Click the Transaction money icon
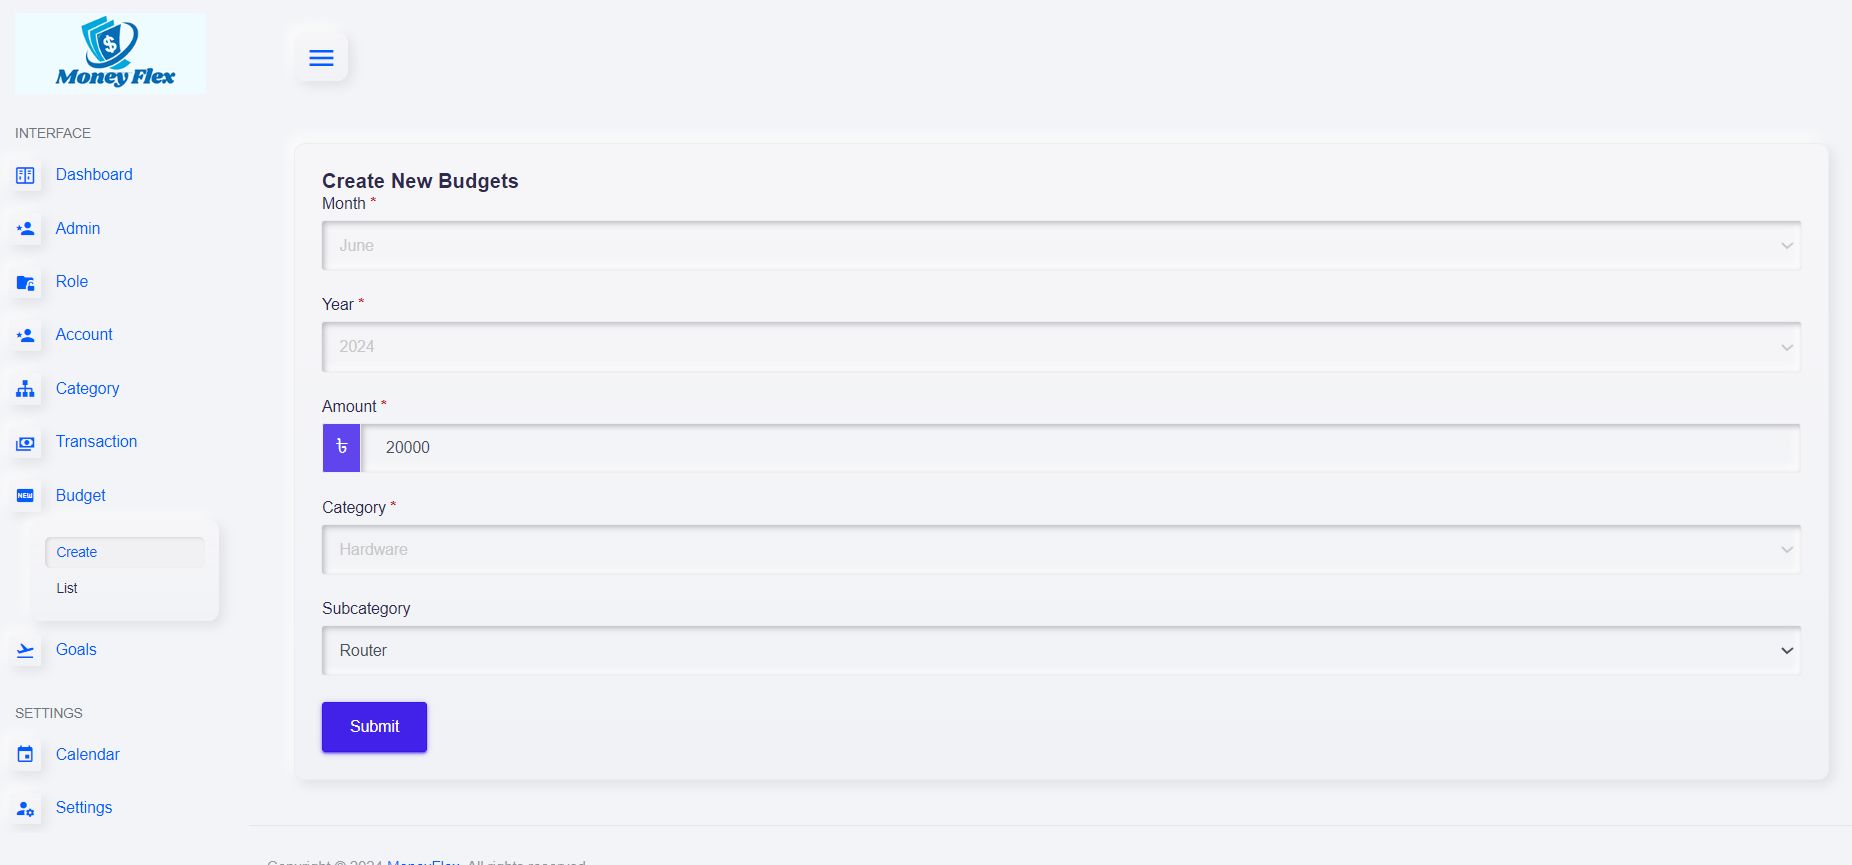Viewport: 1852px width, 865px height. pos(26,443)
